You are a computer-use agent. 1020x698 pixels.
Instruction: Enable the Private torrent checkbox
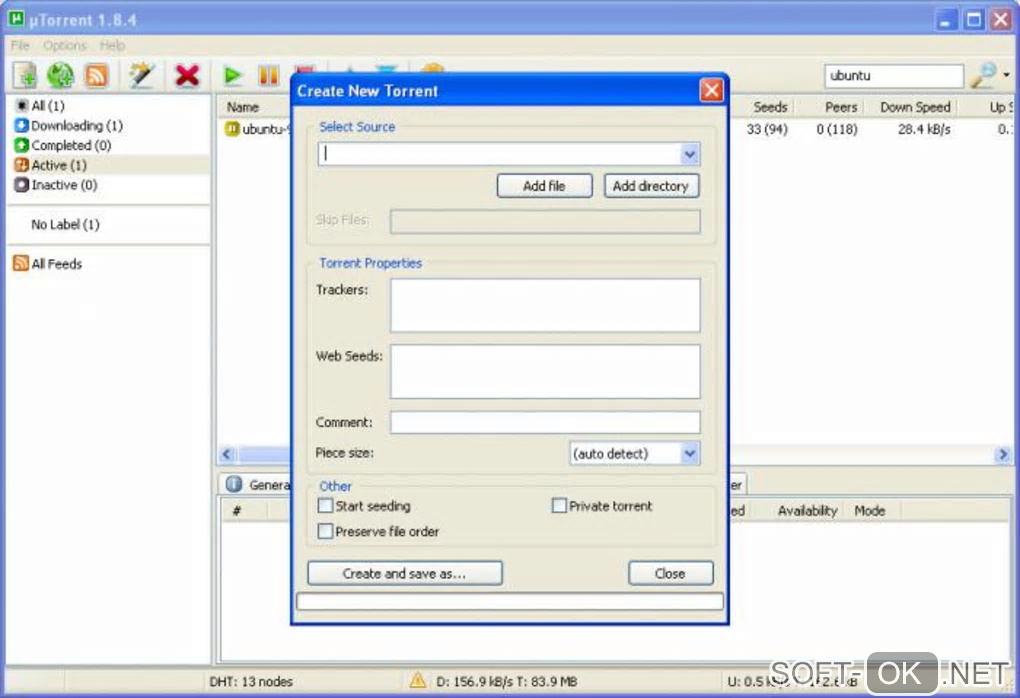click(559, 505)
